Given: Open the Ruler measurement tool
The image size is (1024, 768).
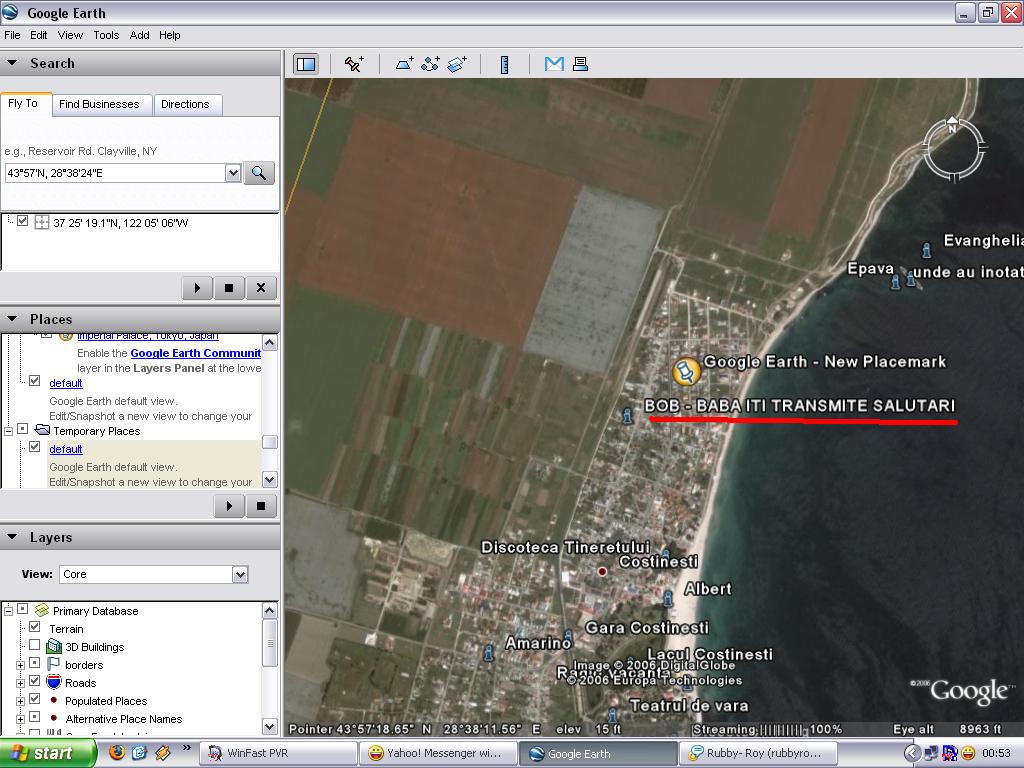Looking at the screenshot, I should click(x=504, y=64).
